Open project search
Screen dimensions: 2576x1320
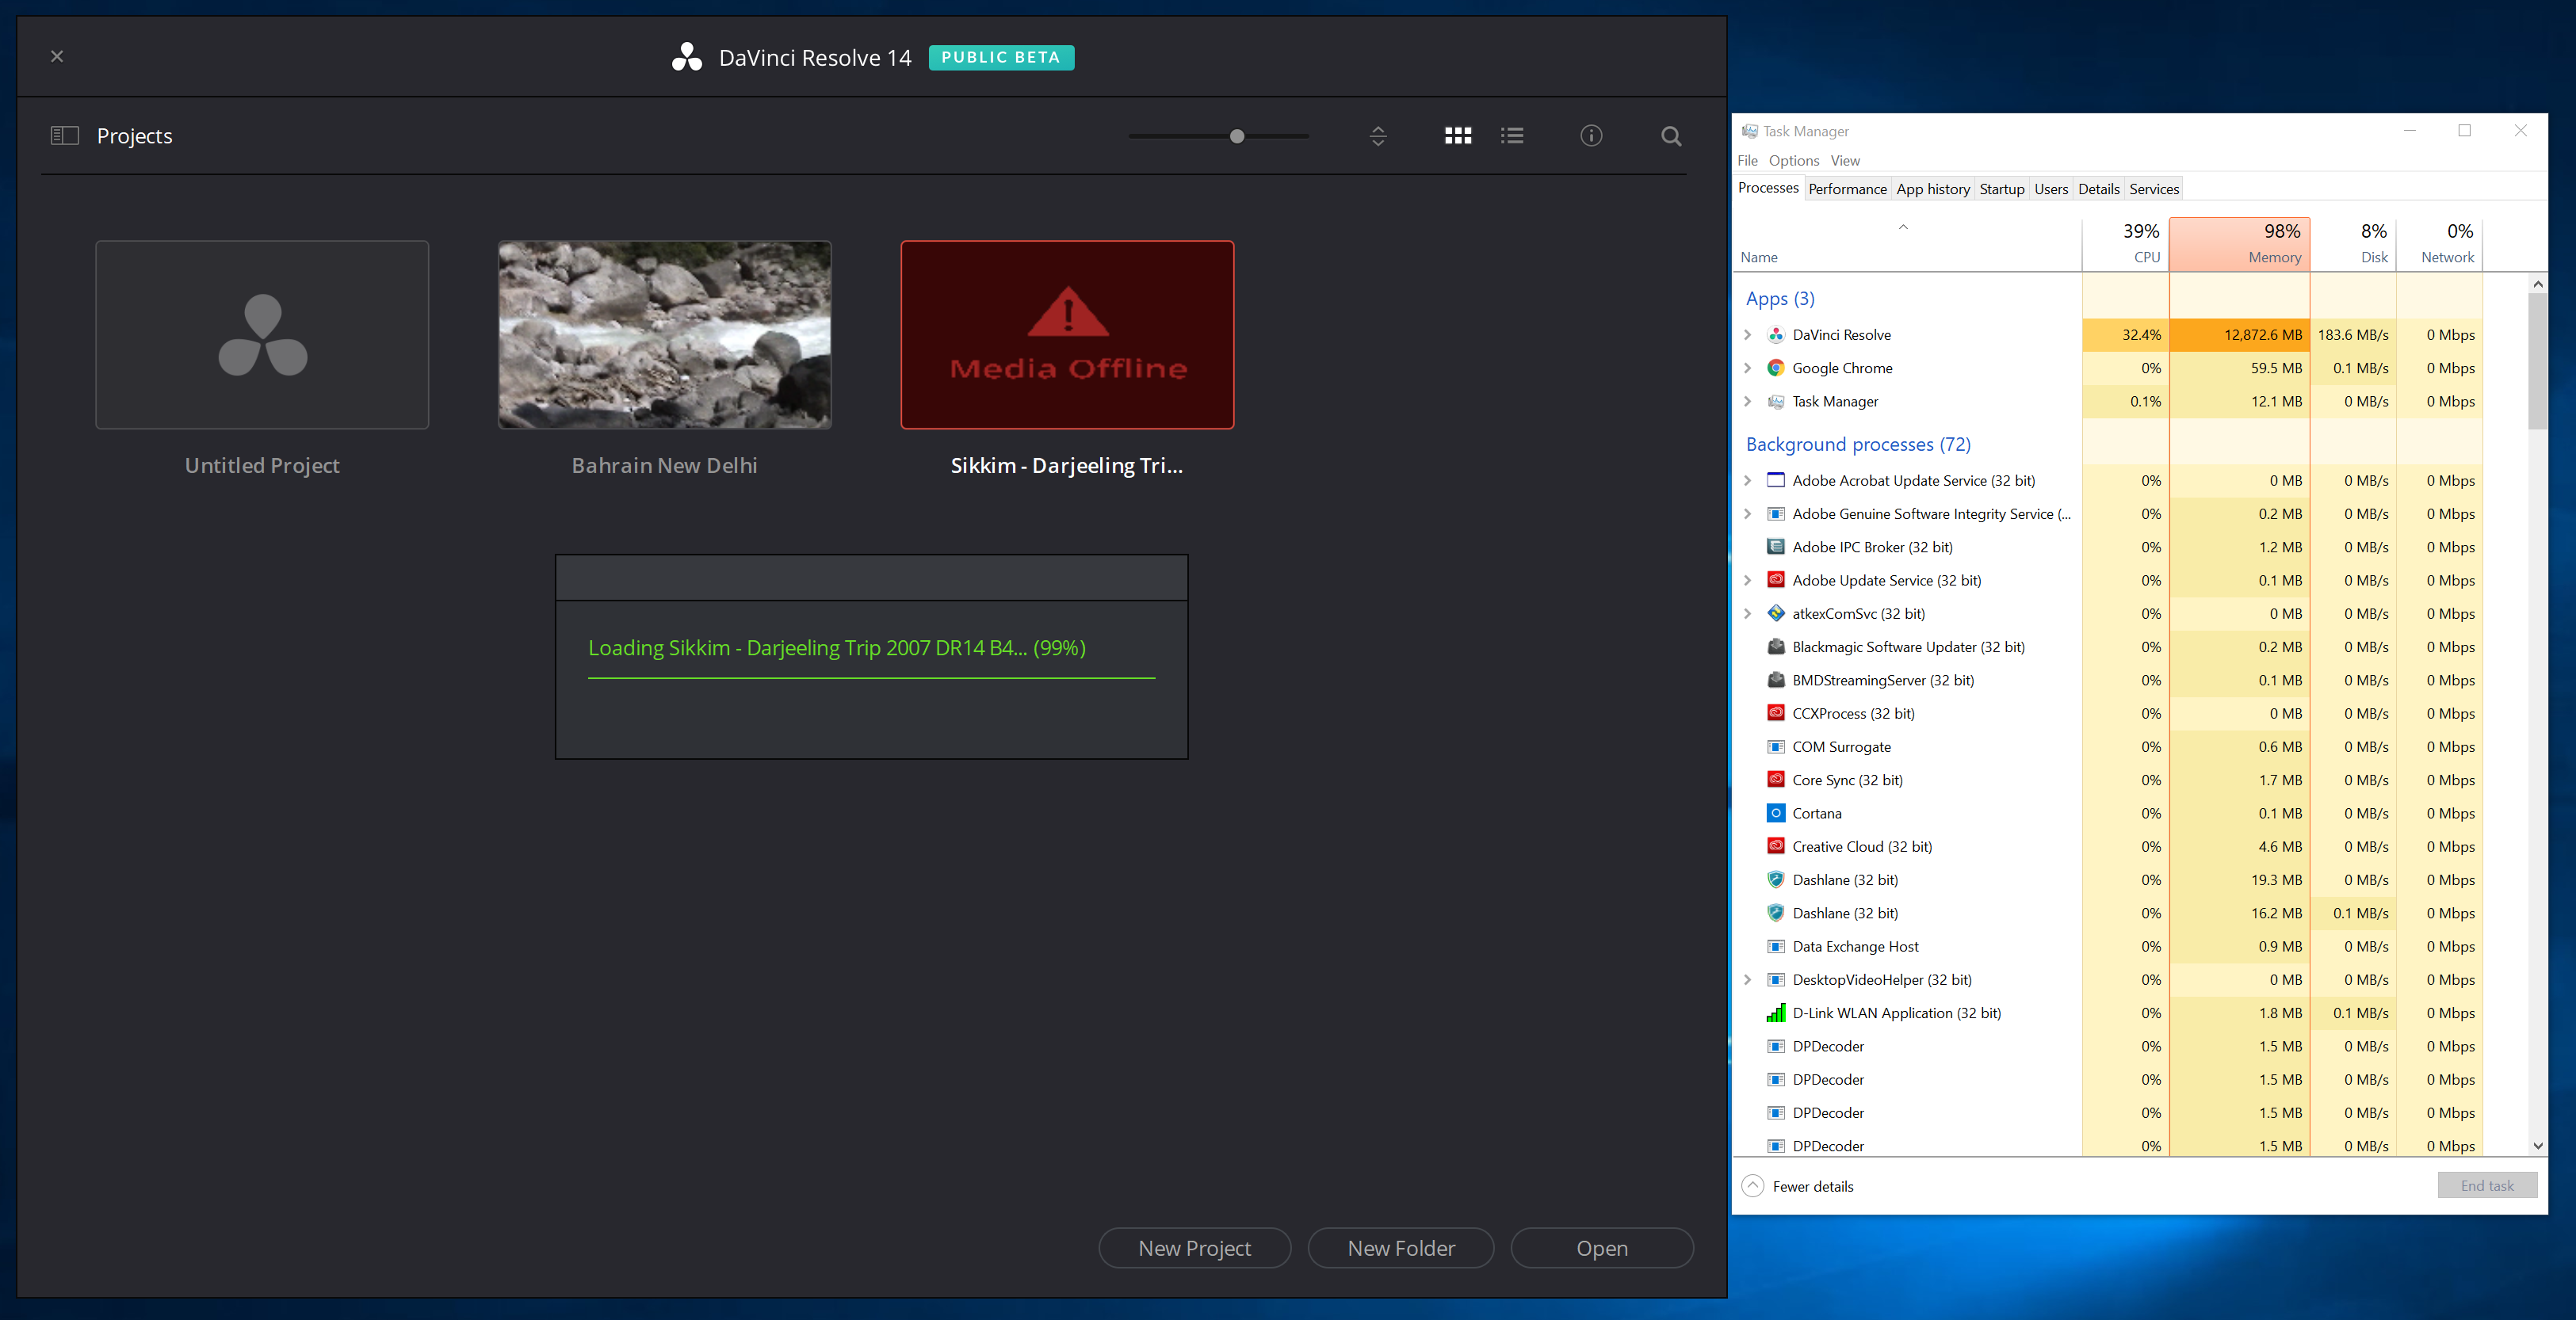(1670, 135)
